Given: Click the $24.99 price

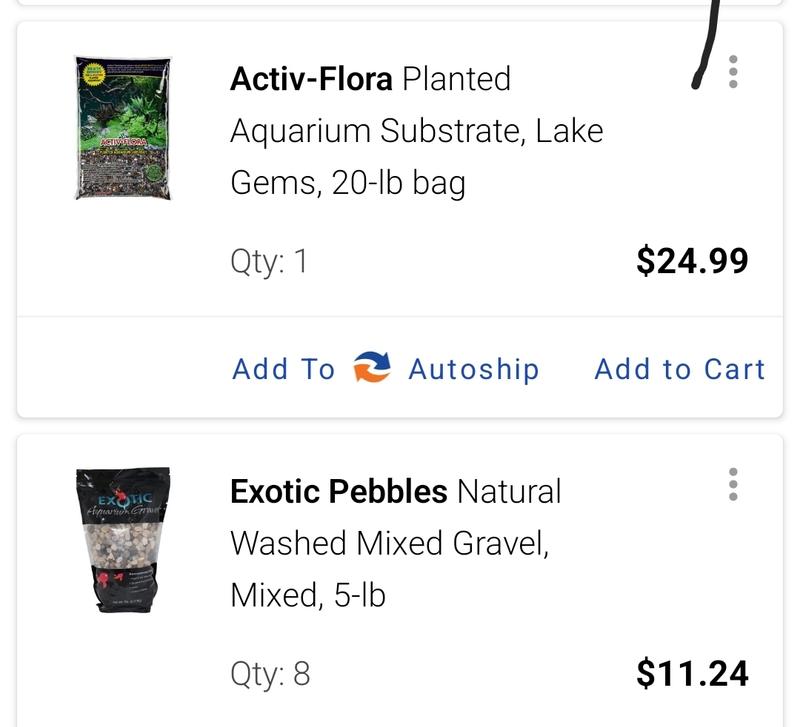Looking at the screenshot, I should point(692,262).
